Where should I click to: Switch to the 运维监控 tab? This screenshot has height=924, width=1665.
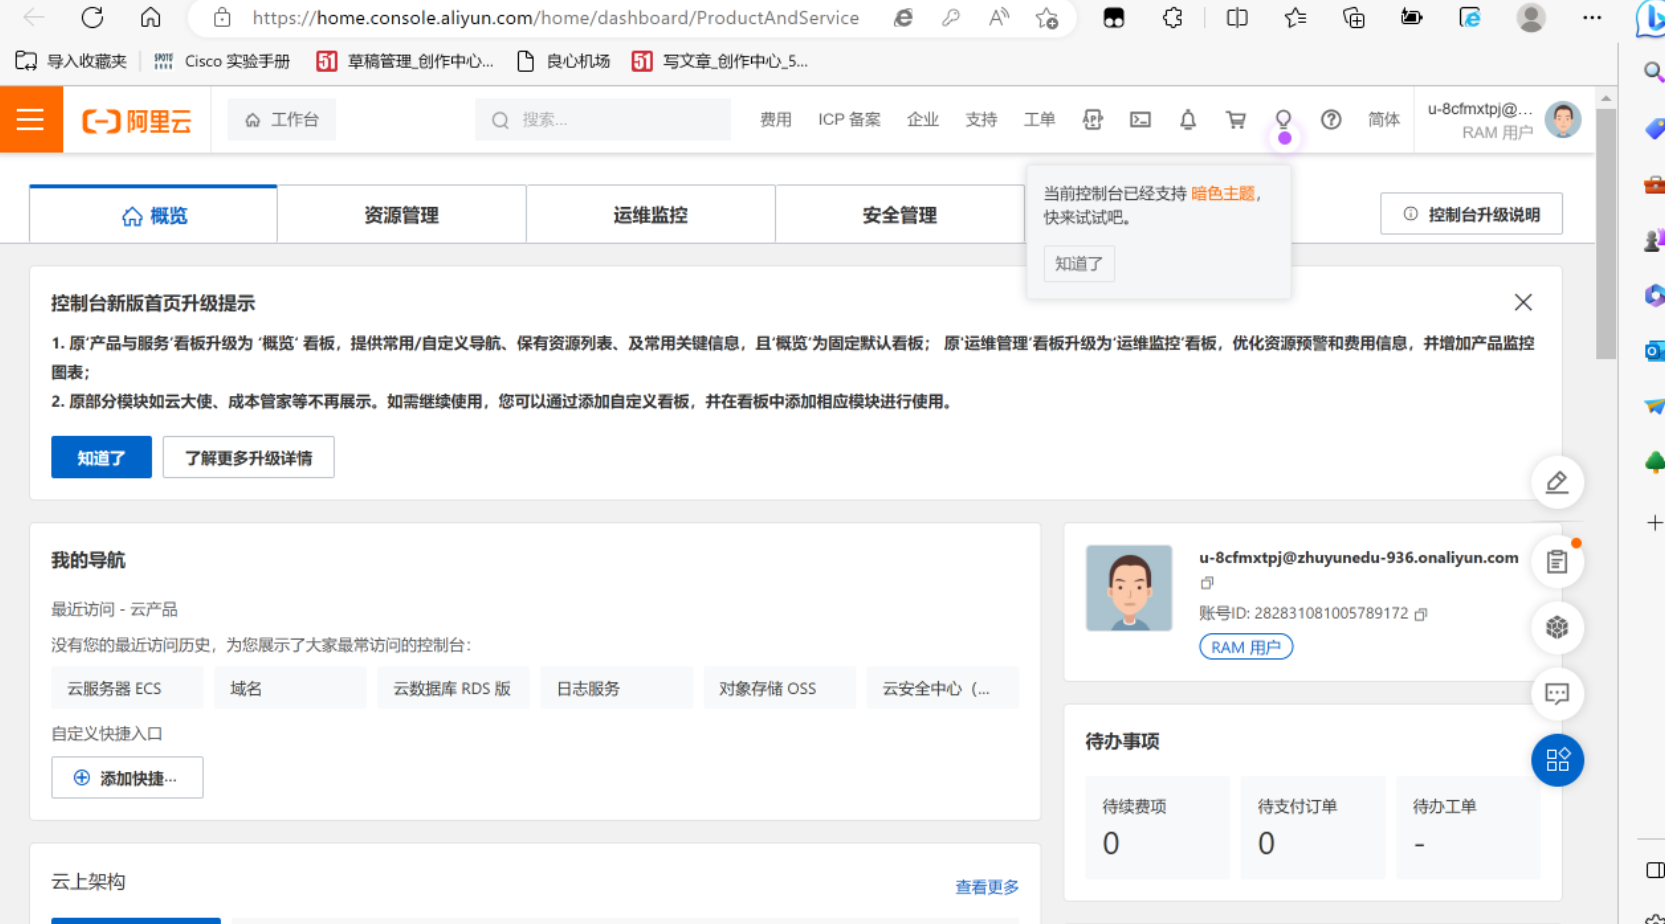point(650,215)
